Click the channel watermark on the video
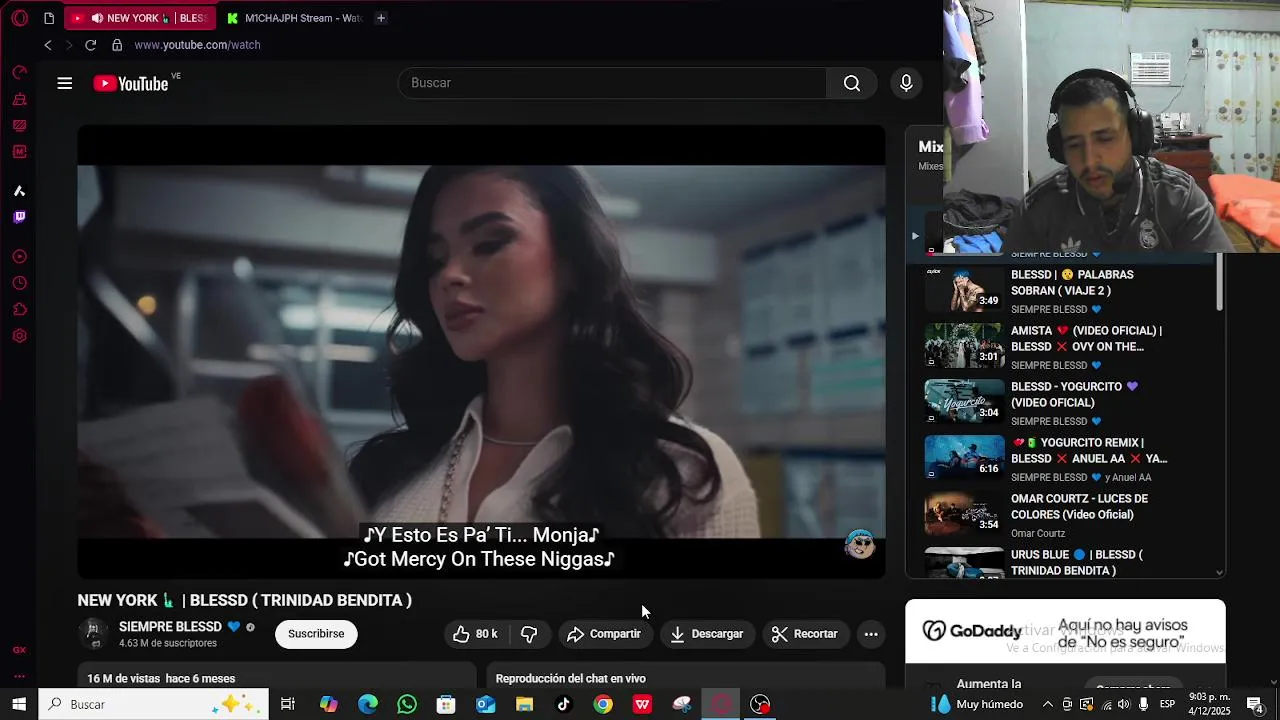Screen dimensions: 1280x720 [x=860, y=544]
